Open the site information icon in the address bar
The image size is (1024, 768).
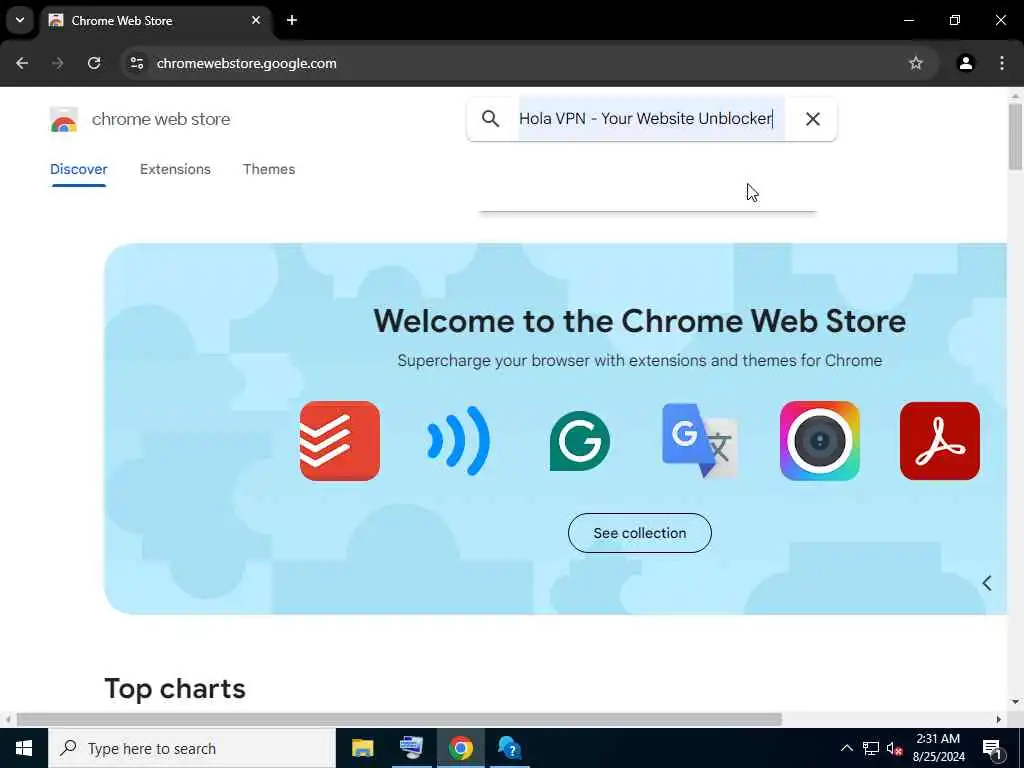point(136,63)
